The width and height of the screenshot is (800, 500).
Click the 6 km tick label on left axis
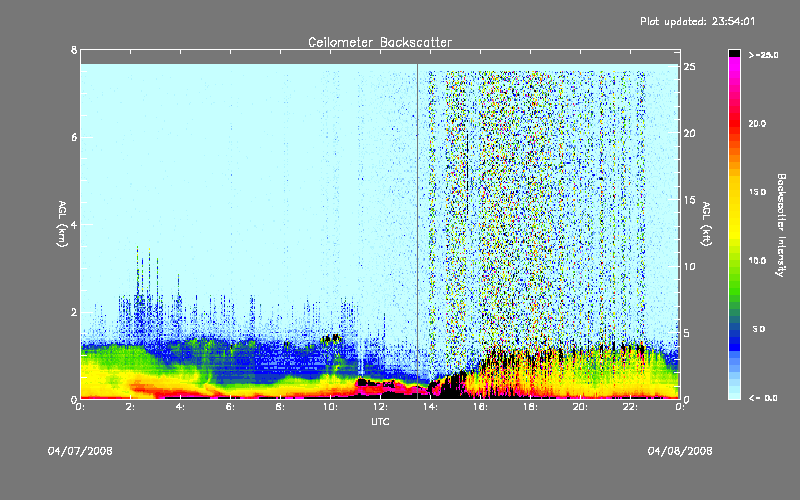point(74,137)
